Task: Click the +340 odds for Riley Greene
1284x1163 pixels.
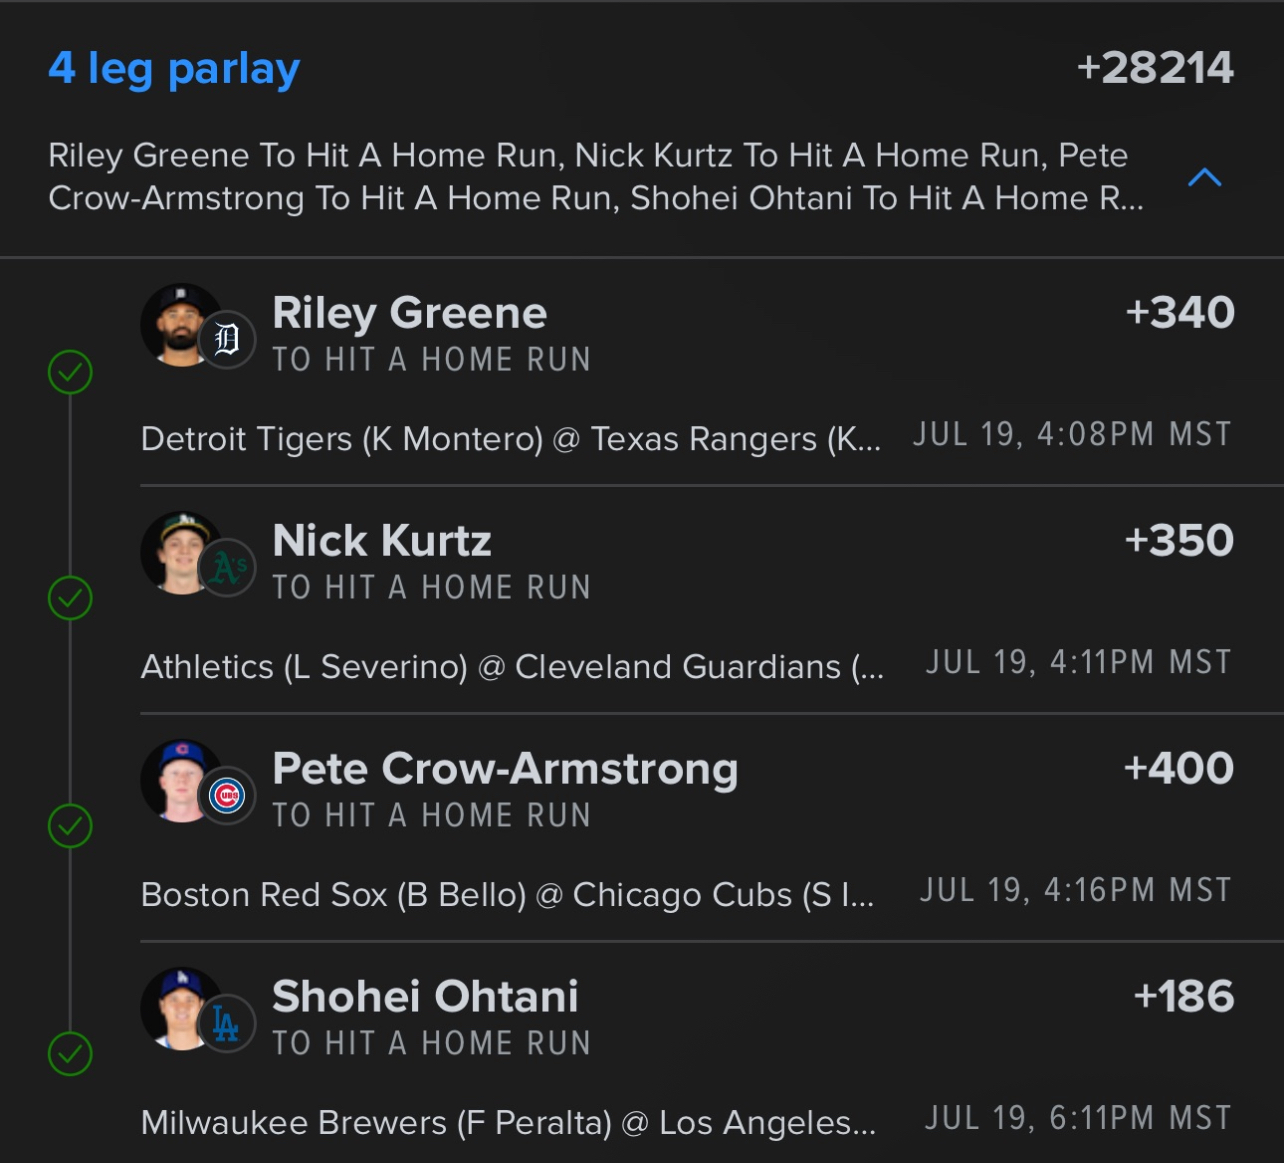Action: (1180, 312)
